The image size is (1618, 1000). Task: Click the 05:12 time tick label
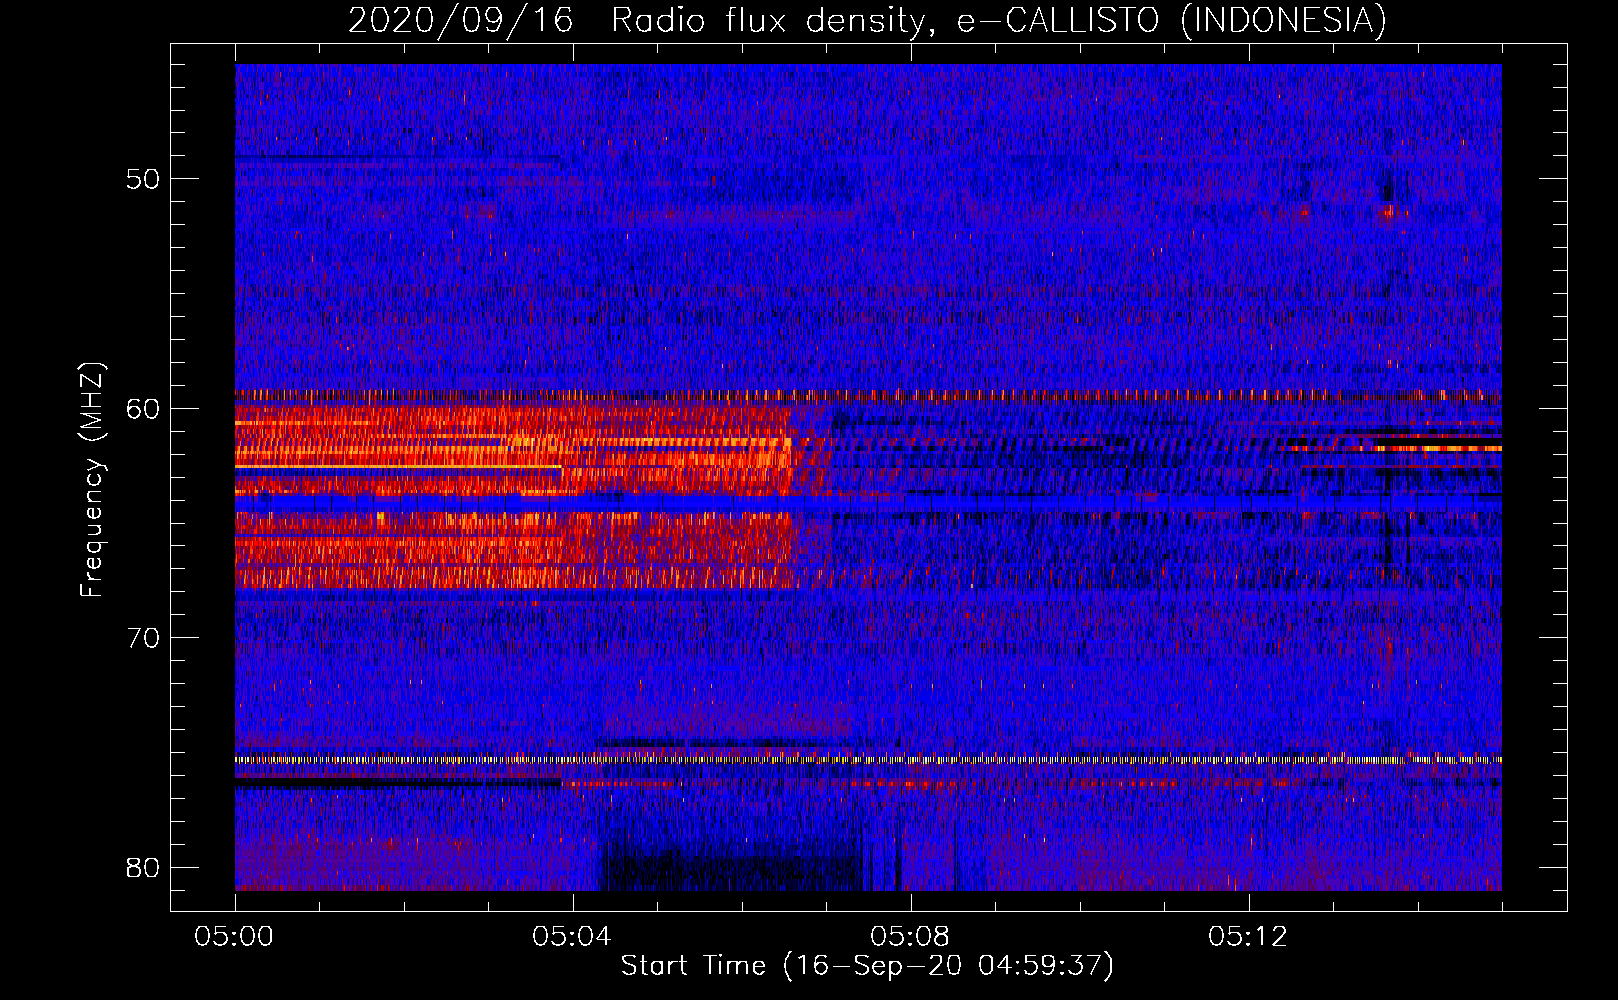(1249, 937)
